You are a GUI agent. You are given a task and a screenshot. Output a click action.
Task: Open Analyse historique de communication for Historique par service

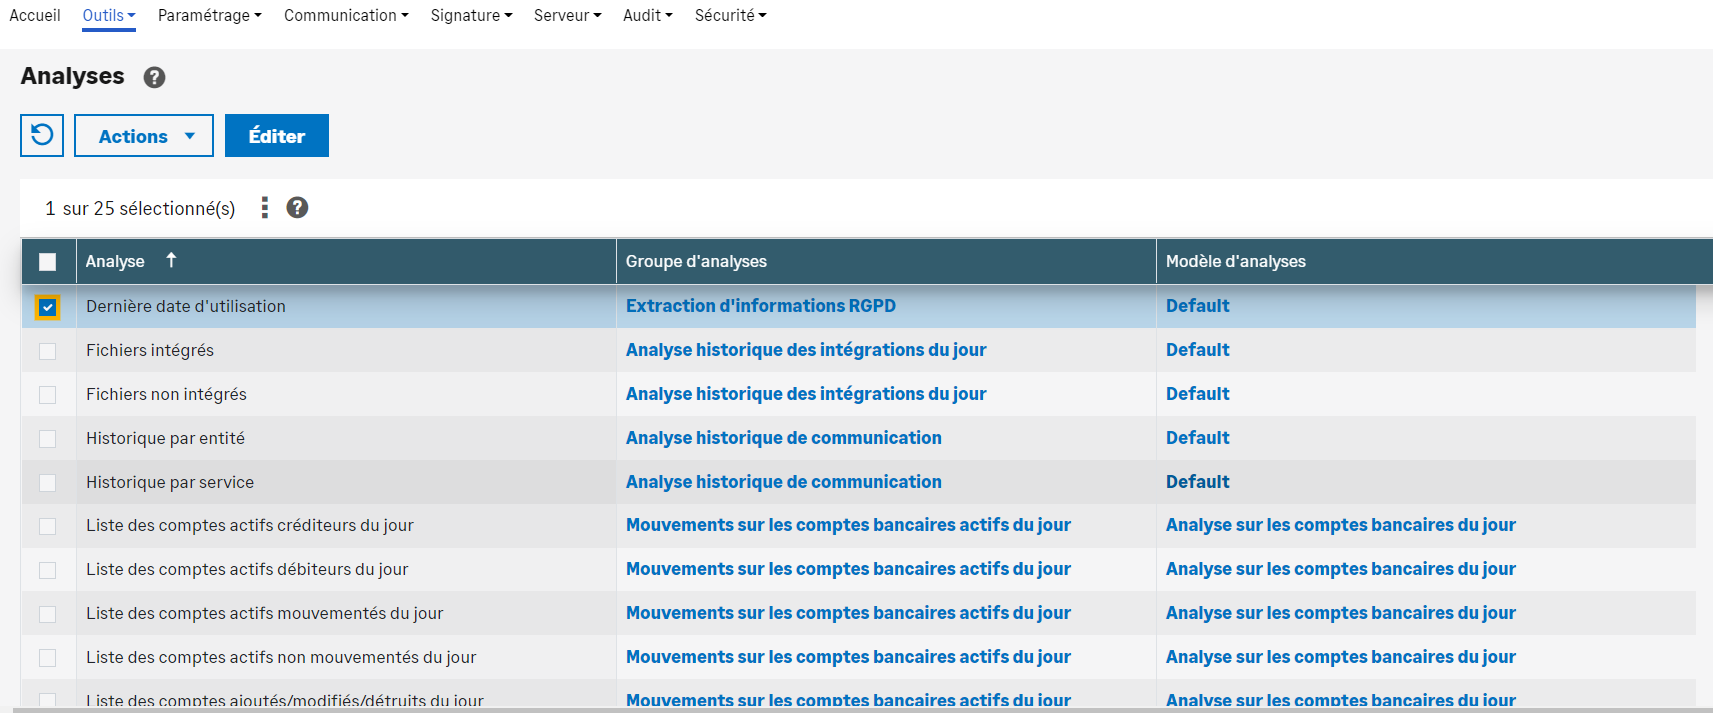[783, 482]
